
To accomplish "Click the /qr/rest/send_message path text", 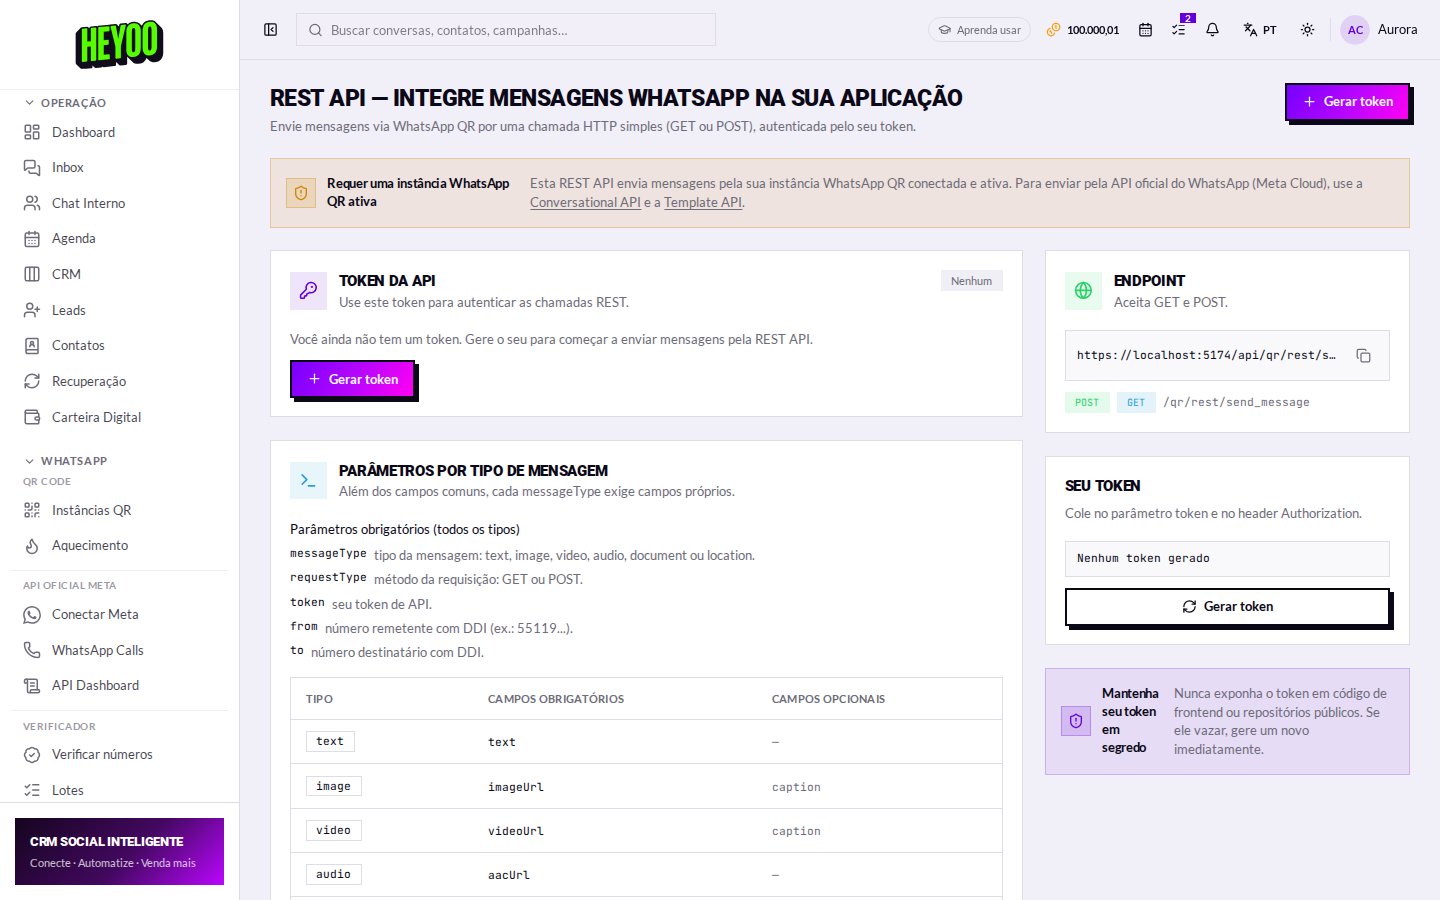I will 1236,402.
